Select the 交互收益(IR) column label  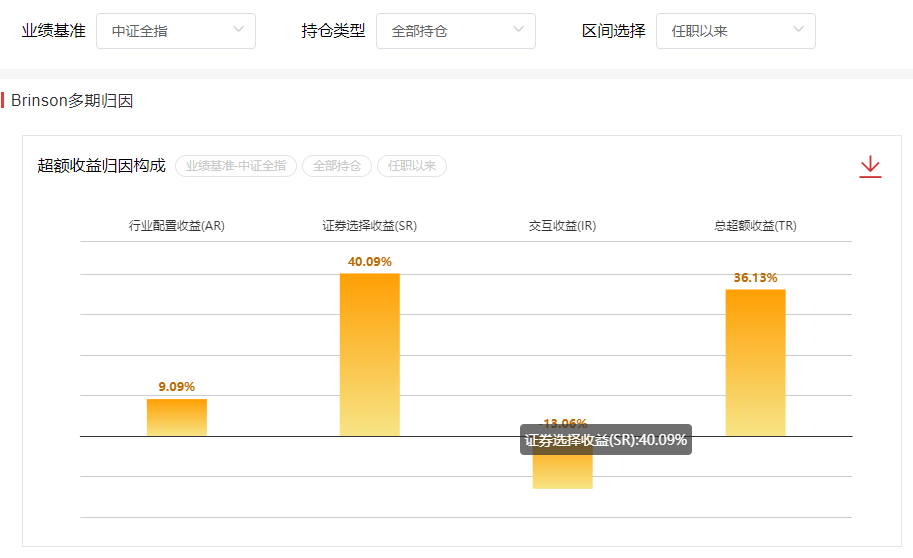[x=562, y=226]
